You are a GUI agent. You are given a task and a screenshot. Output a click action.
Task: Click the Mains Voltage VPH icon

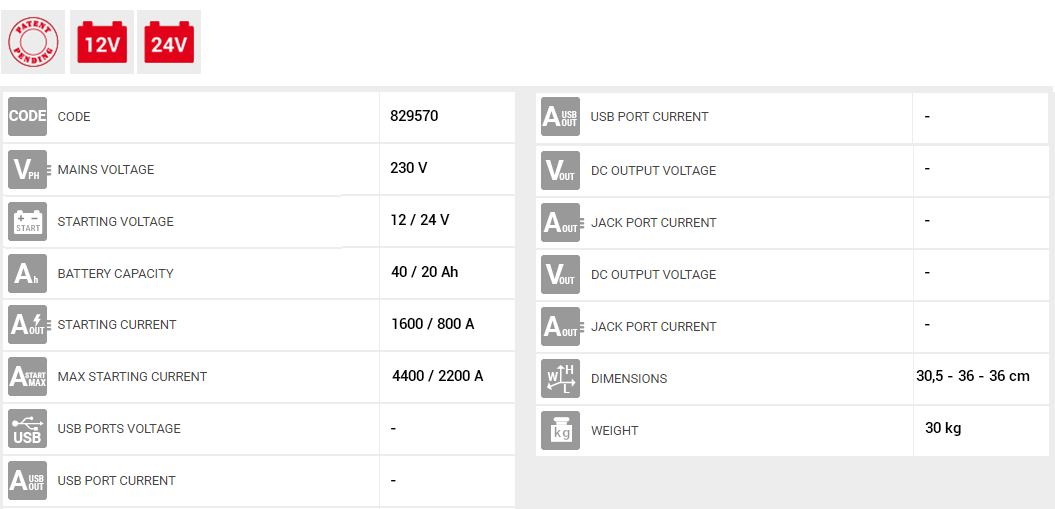coord(27,169)
